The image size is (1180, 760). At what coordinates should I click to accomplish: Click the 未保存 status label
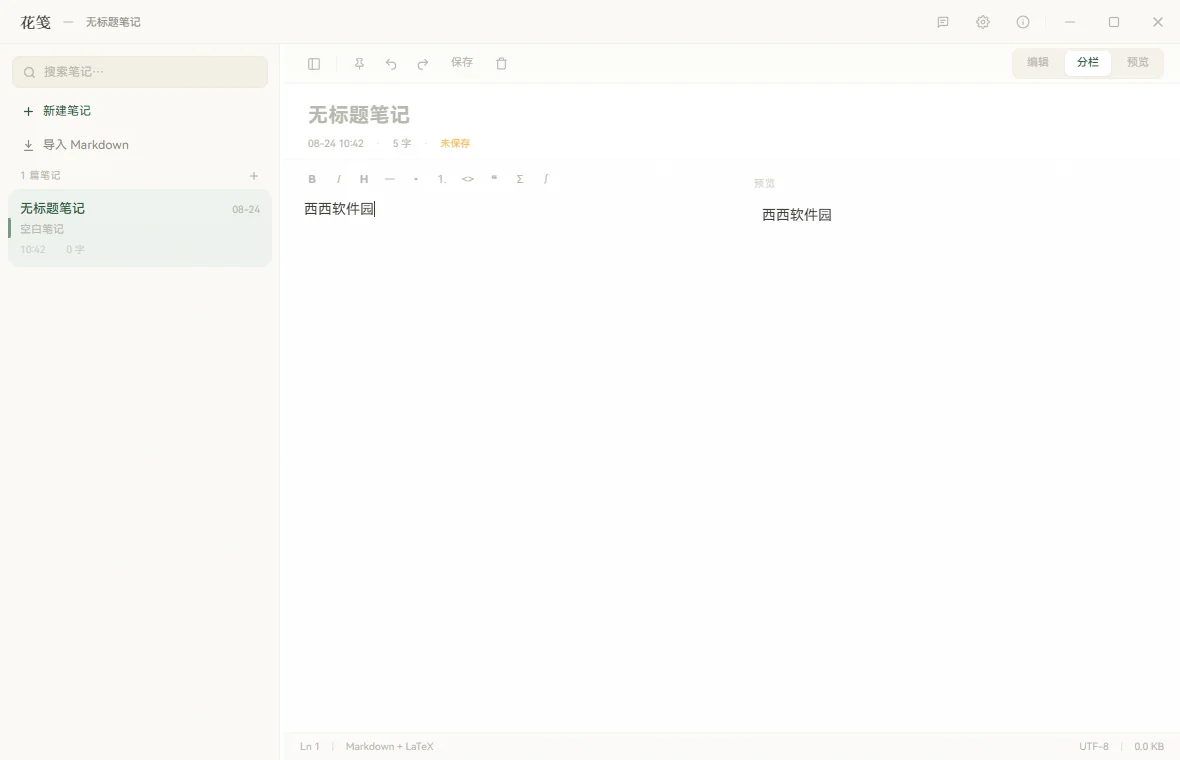(455, 144)
